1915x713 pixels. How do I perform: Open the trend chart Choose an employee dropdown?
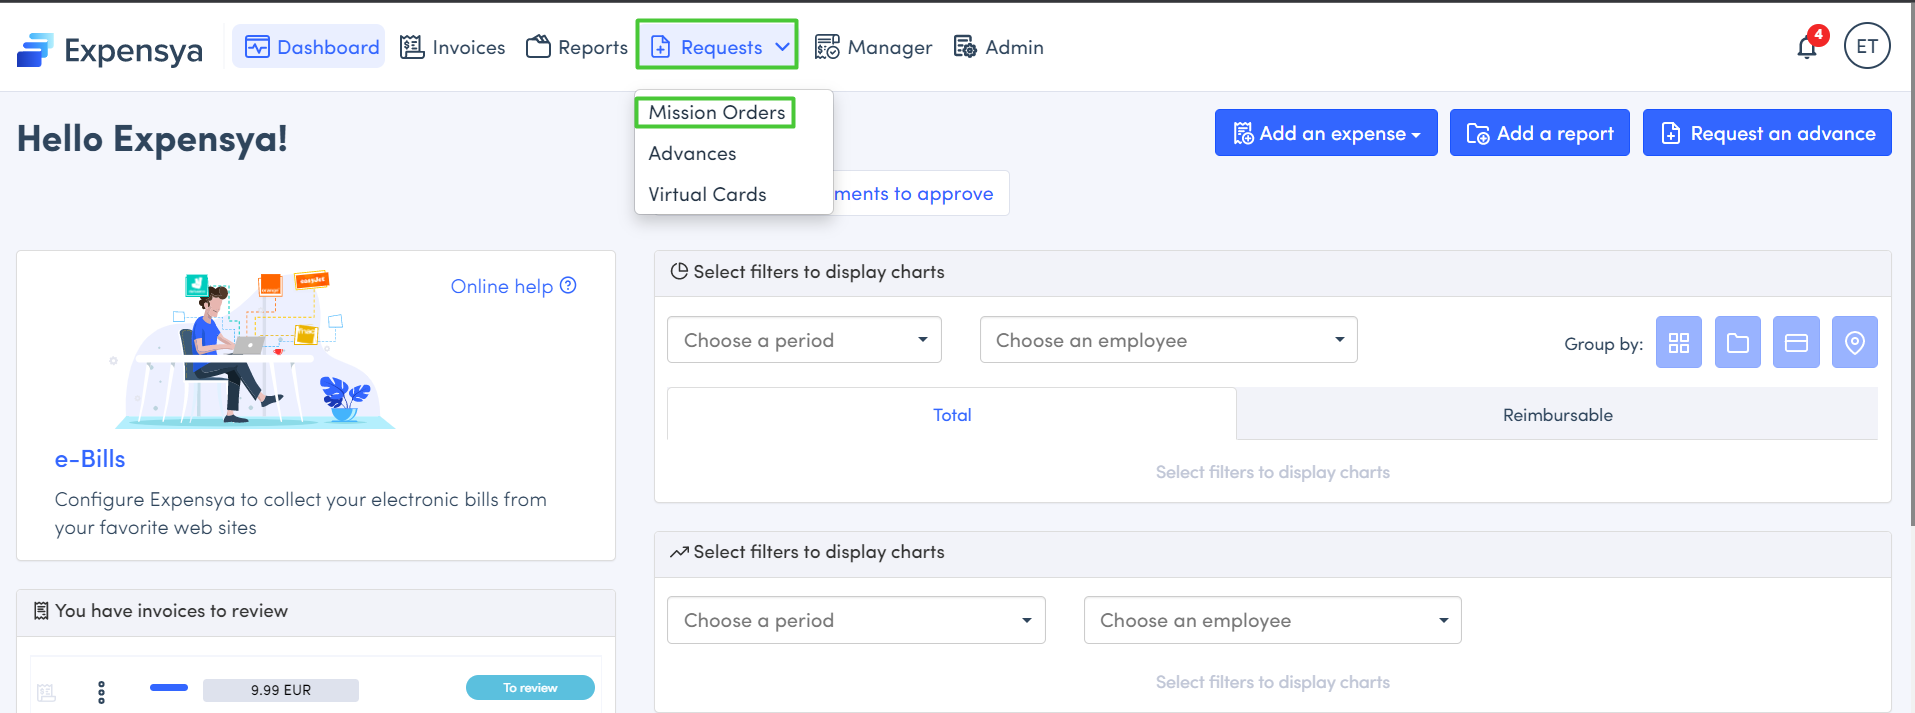pyautogui.click(x=1272, y=620)
